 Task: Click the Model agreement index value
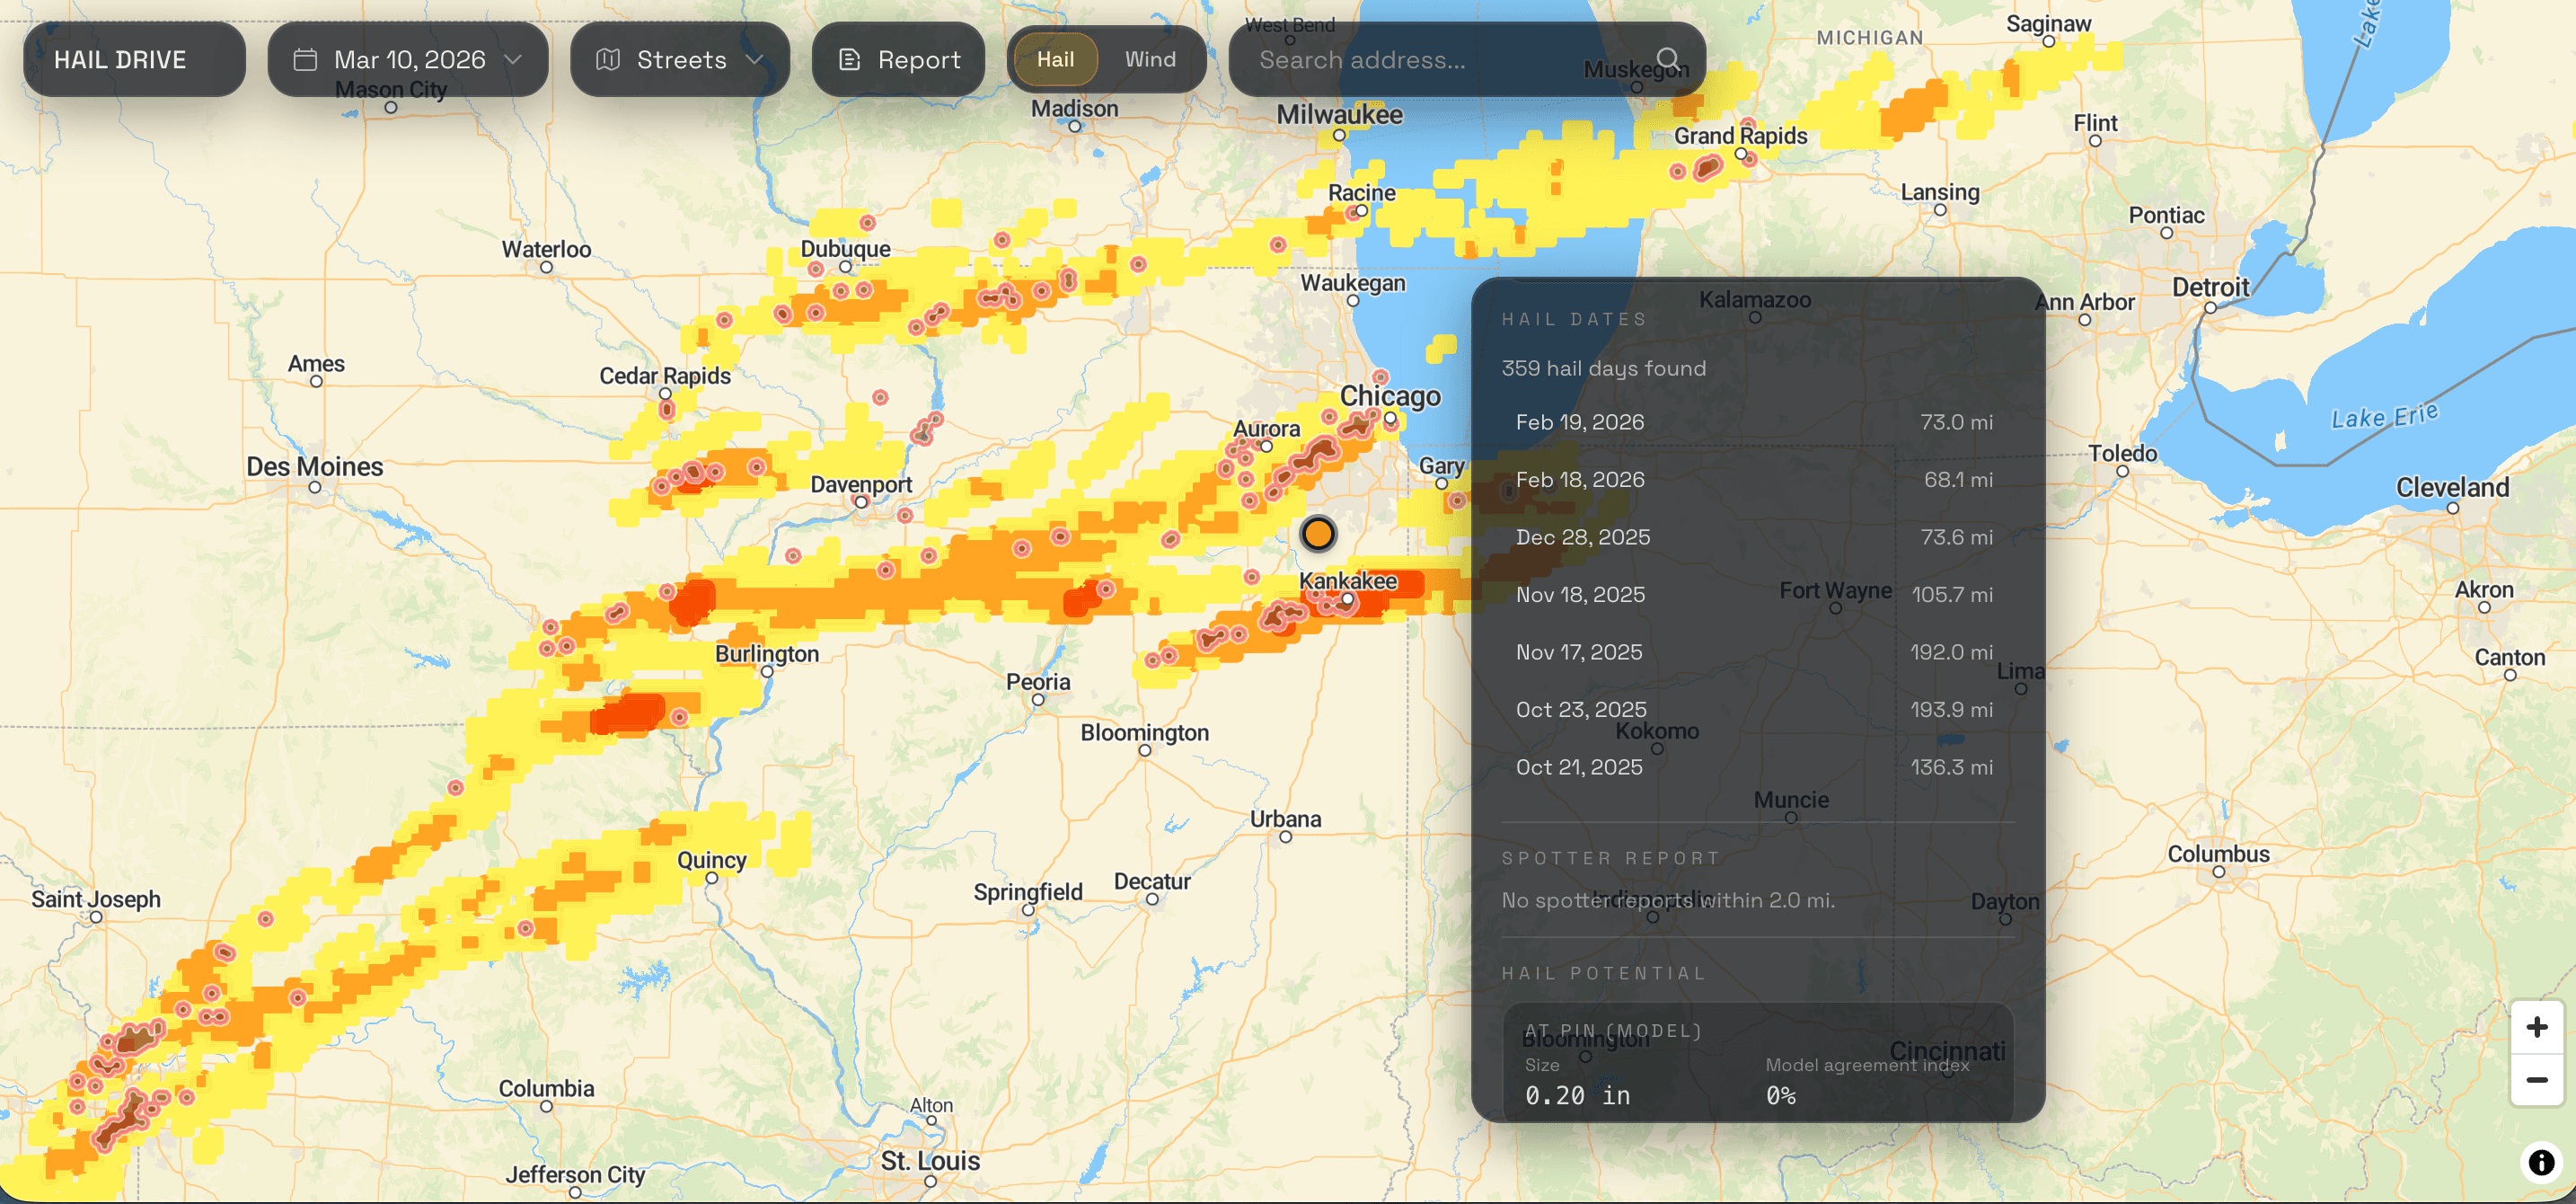[x=1782, y=1096]
